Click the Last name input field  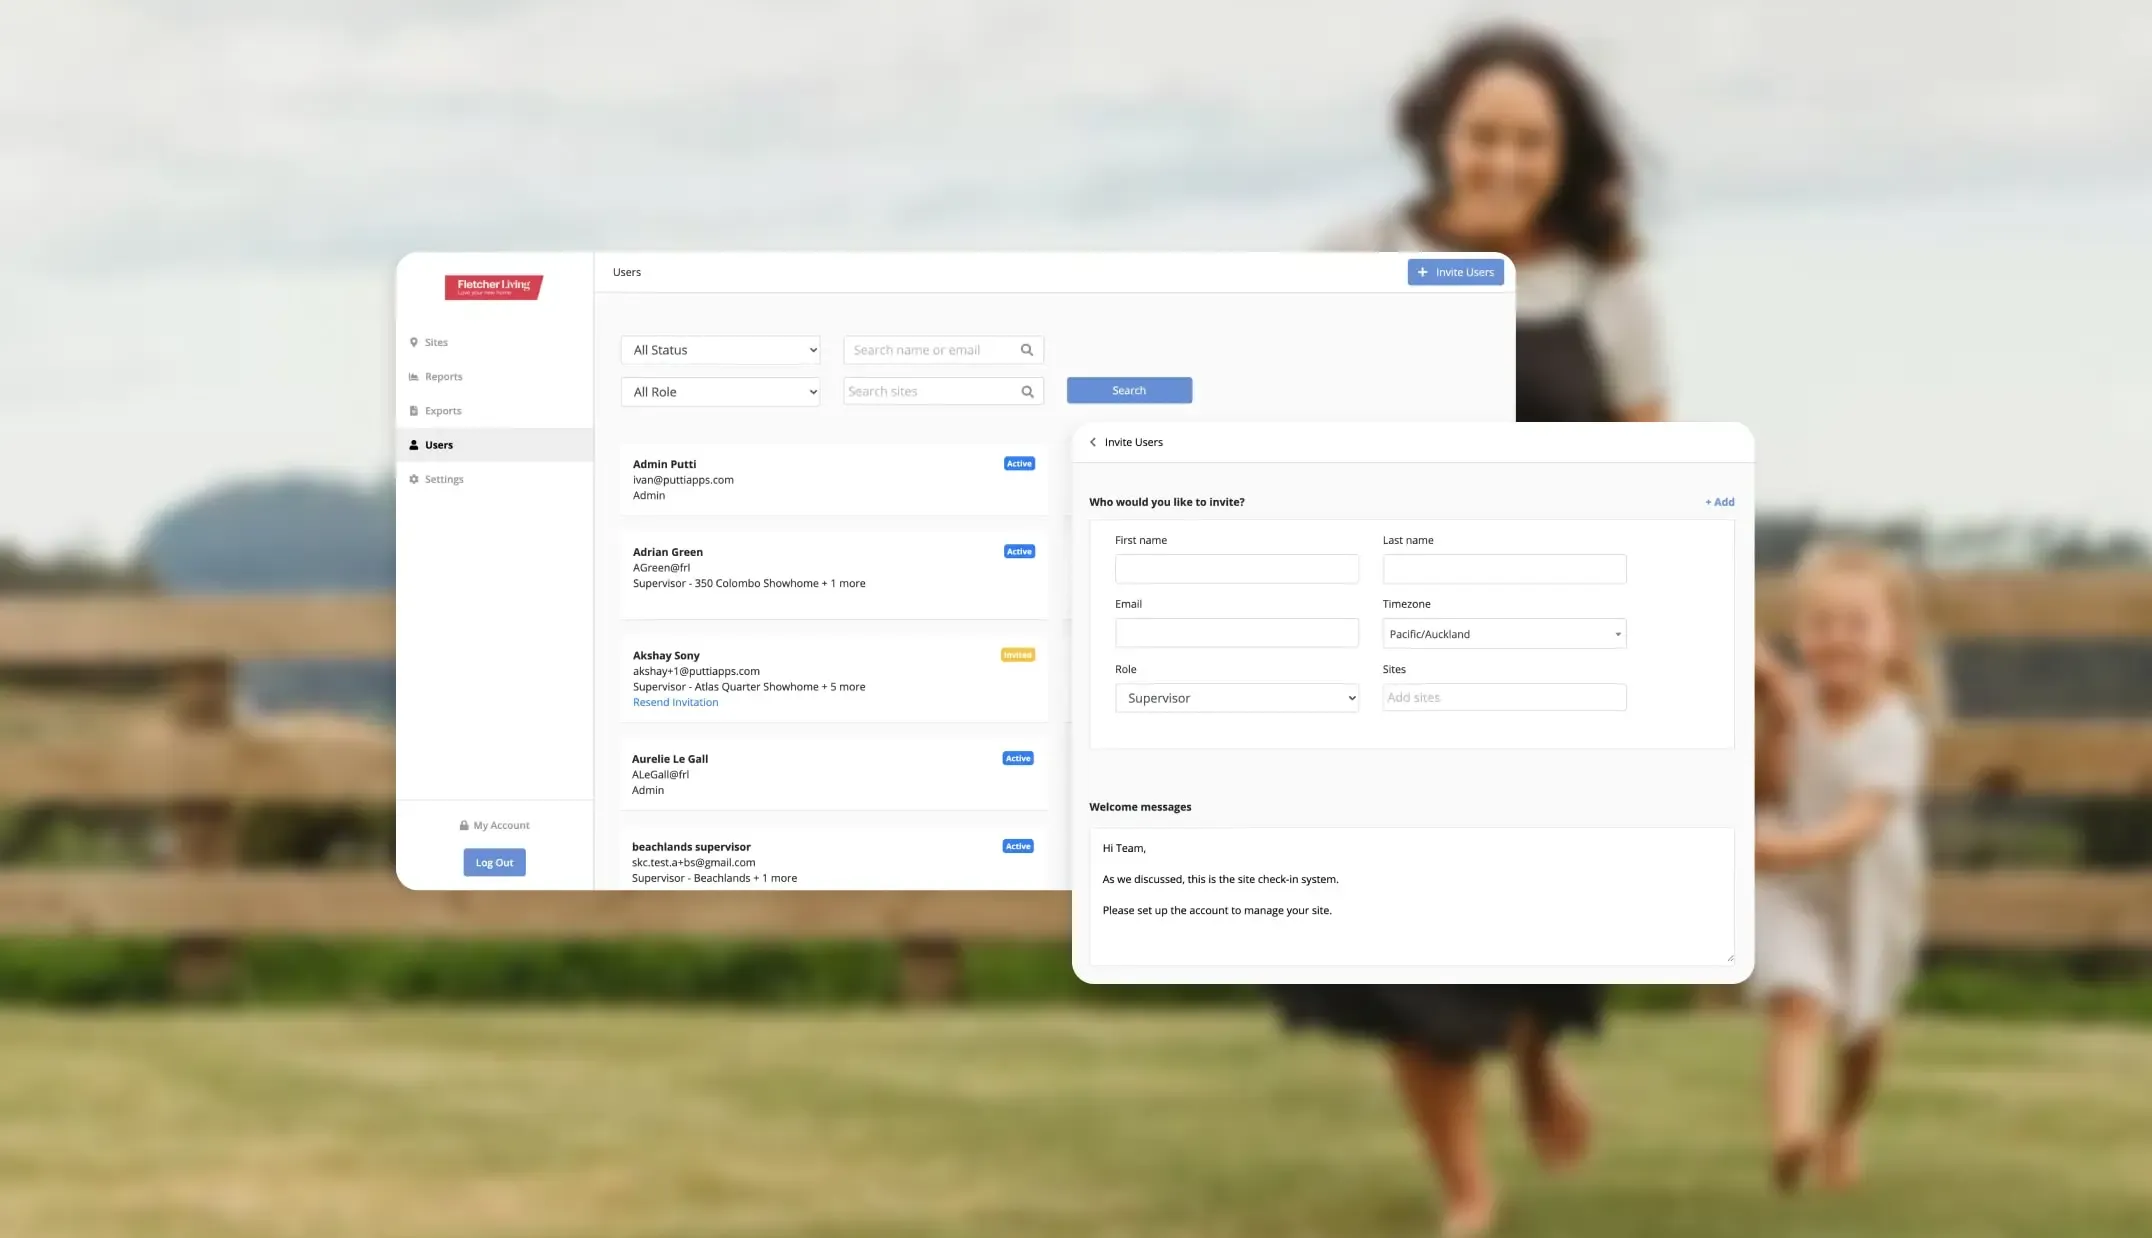[x=1504, y=569]
